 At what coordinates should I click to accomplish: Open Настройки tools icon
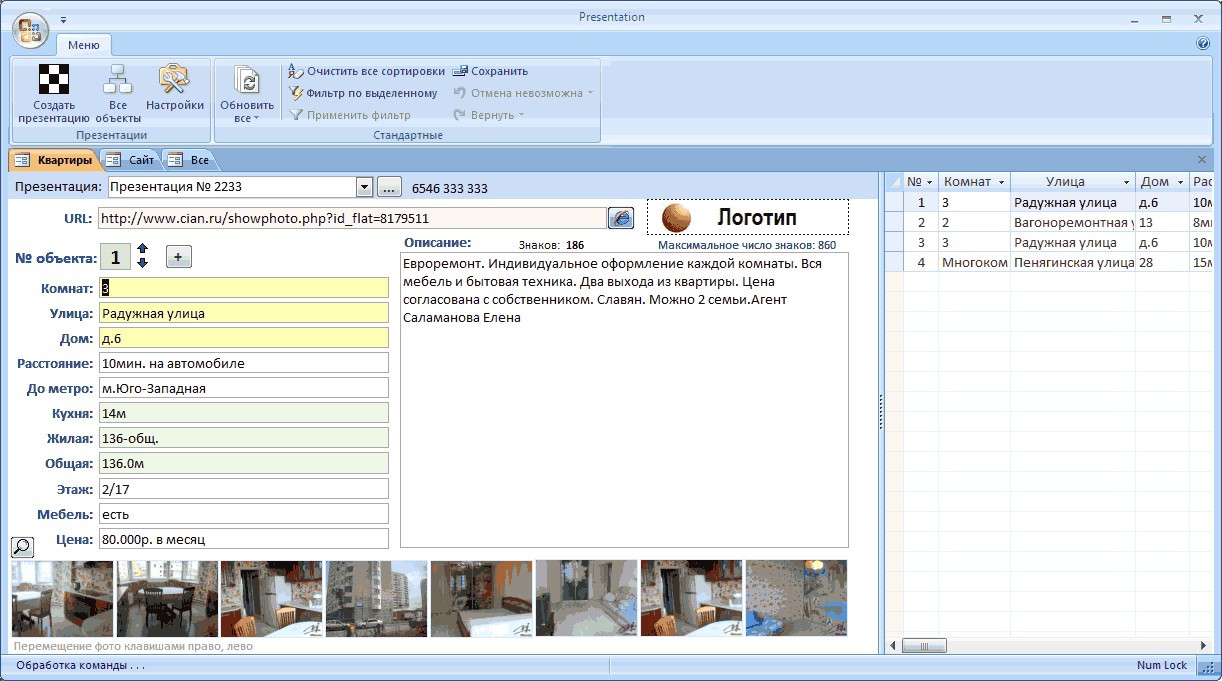[175, 79]
